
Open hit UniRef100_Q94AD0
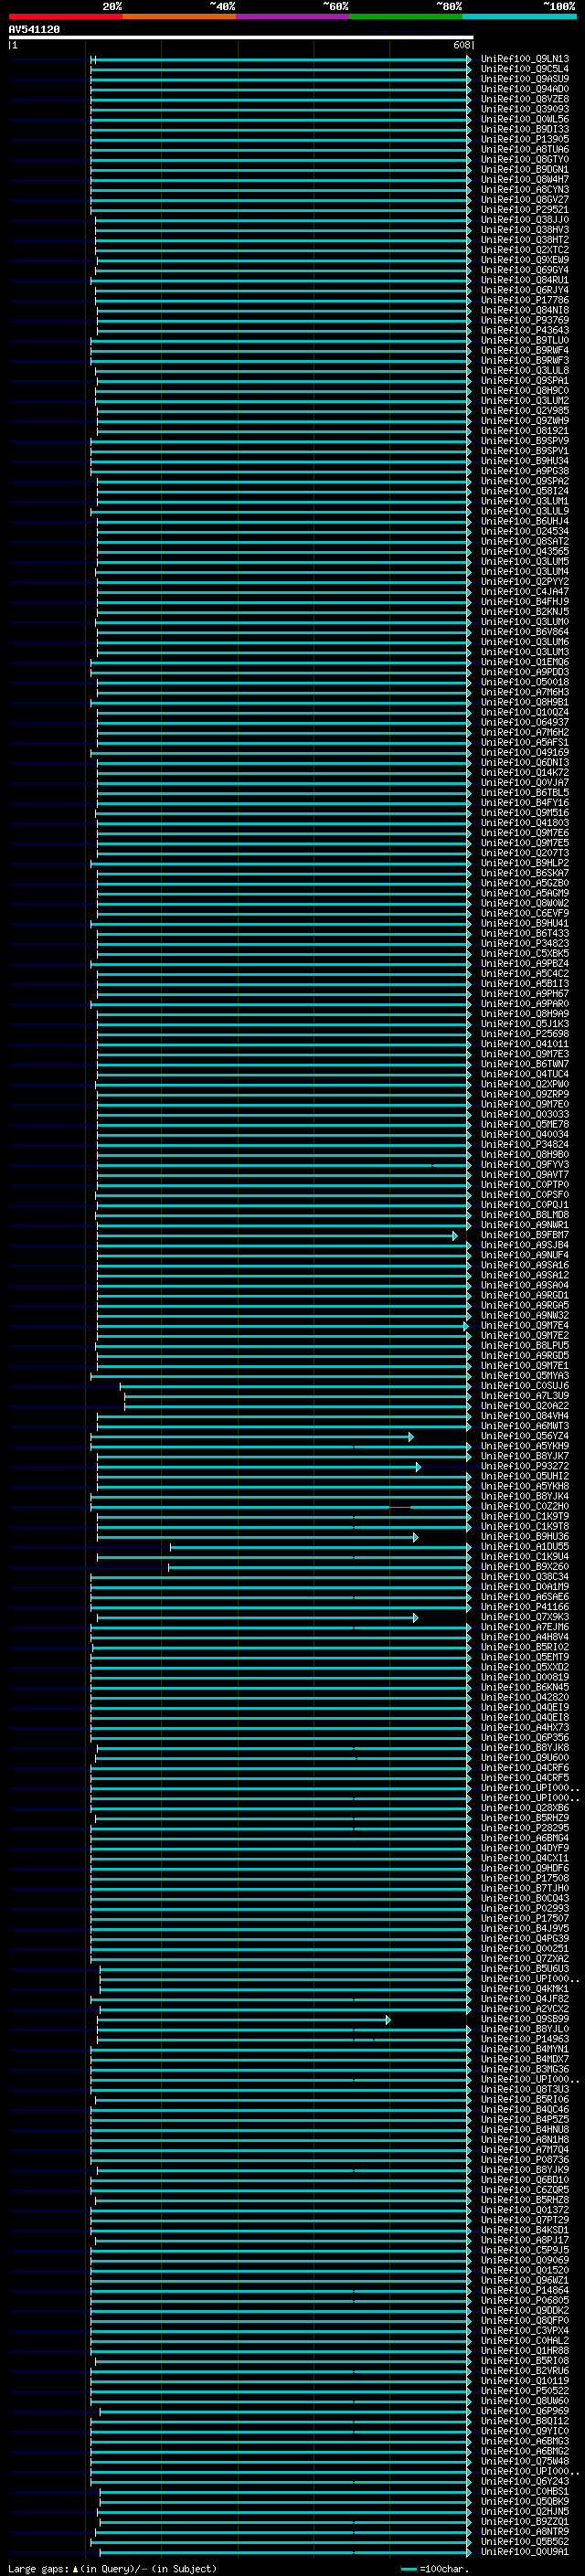pyautogui.click(x=525, y=89)
